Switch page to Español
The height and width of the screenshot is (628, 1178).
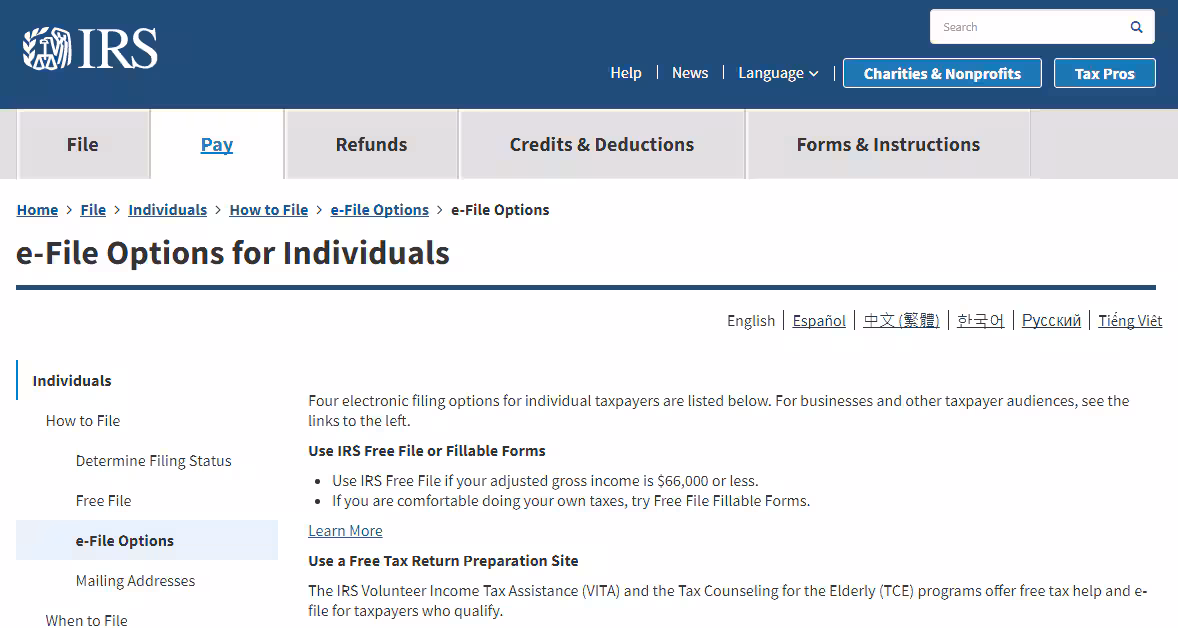819,321
